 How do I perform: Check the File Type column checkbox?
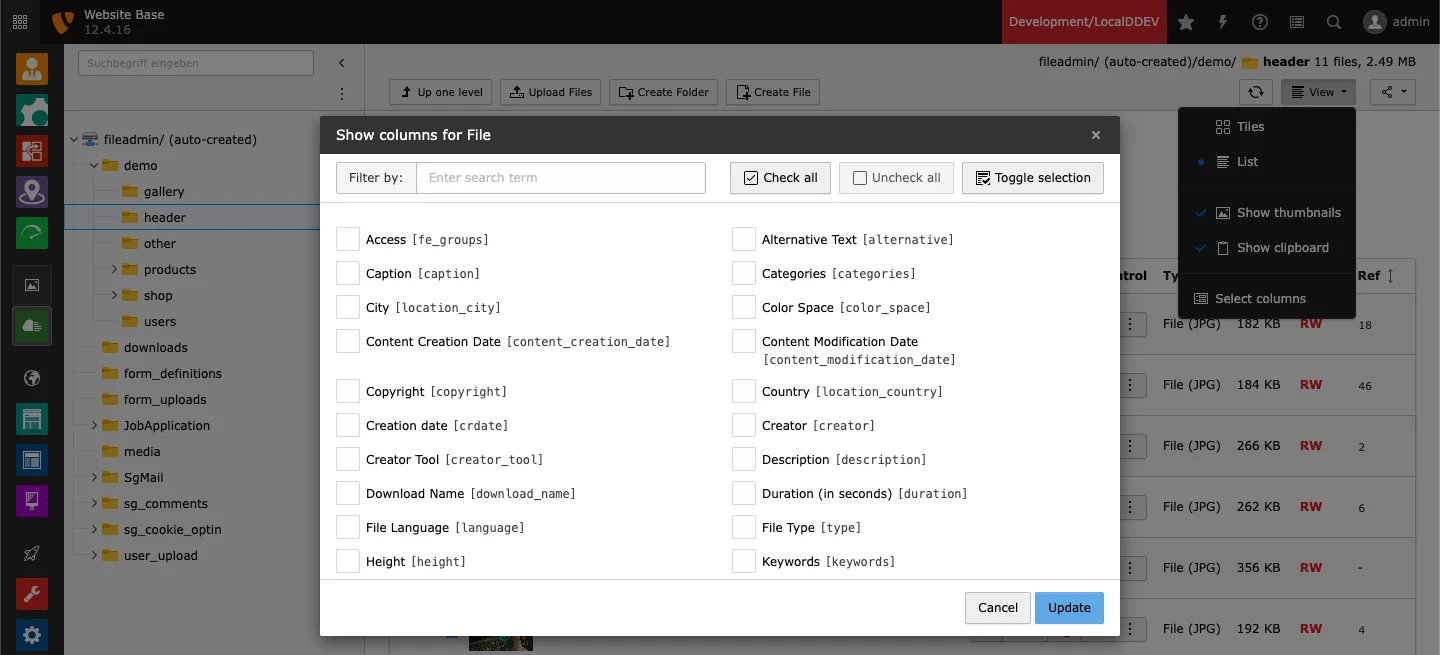pyautogui.click(x=744, y=527)
